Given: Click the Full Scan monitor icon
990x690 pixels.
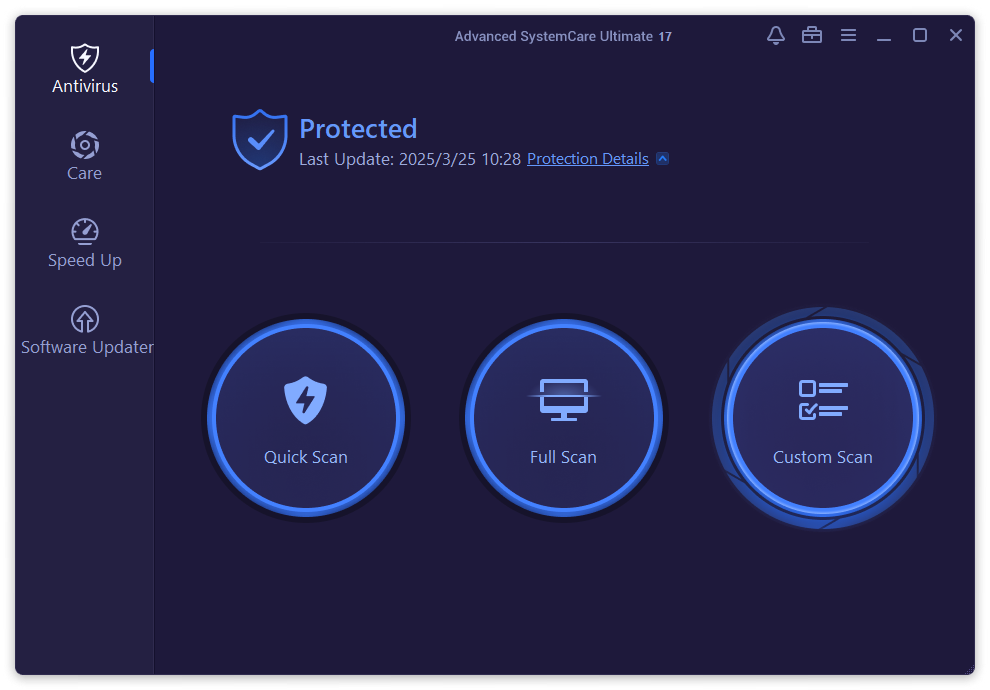Looking at the screenshot, I should pos(563,399).
